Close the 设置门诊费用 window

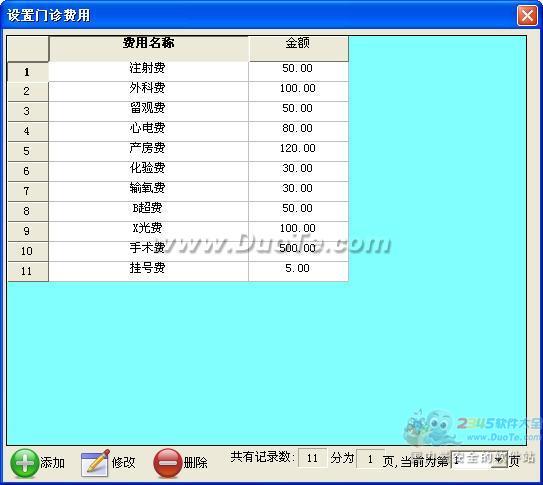(527, 16)
